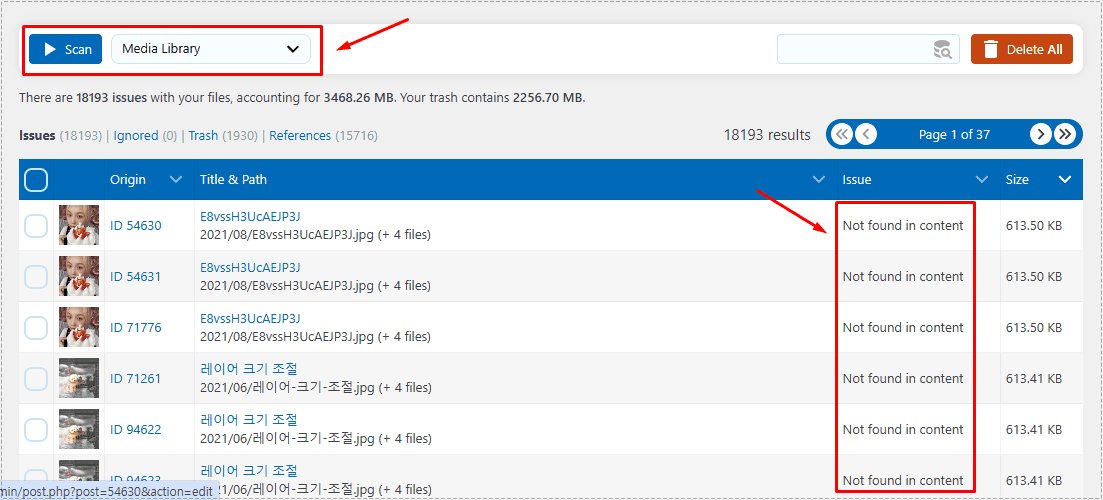Open E8vssH3UcAEJP3J title in ID 54630 row

250,217
